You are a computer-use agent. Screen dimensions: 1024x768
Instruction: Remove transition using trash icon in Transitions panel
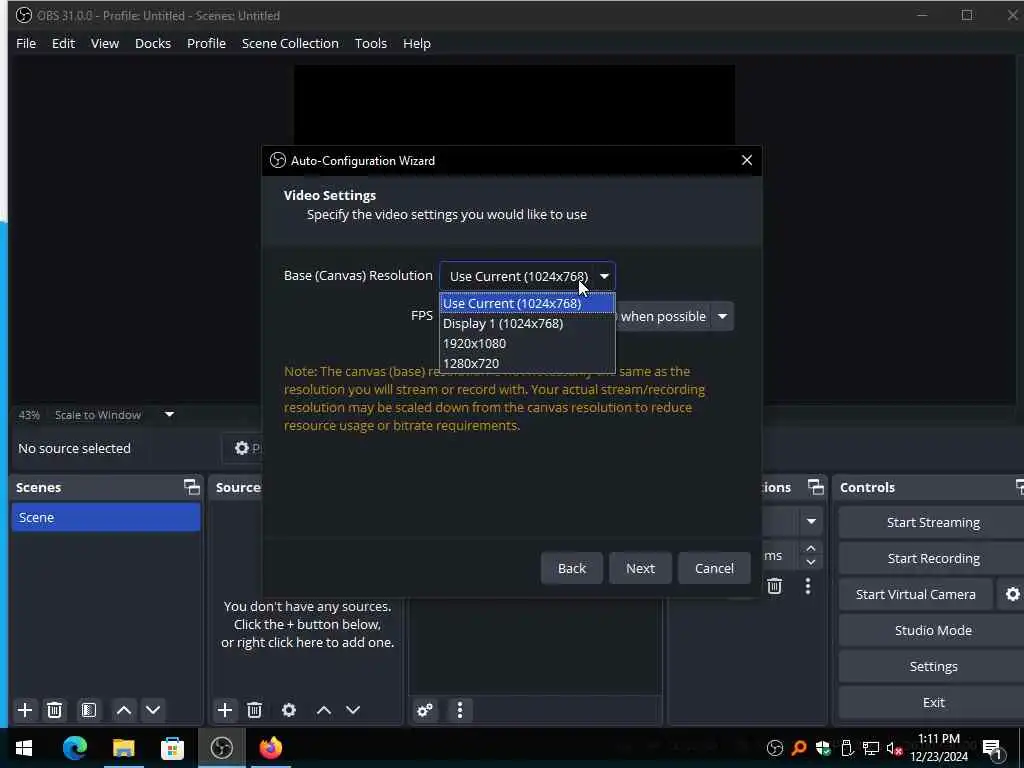(x=775, y=586)
